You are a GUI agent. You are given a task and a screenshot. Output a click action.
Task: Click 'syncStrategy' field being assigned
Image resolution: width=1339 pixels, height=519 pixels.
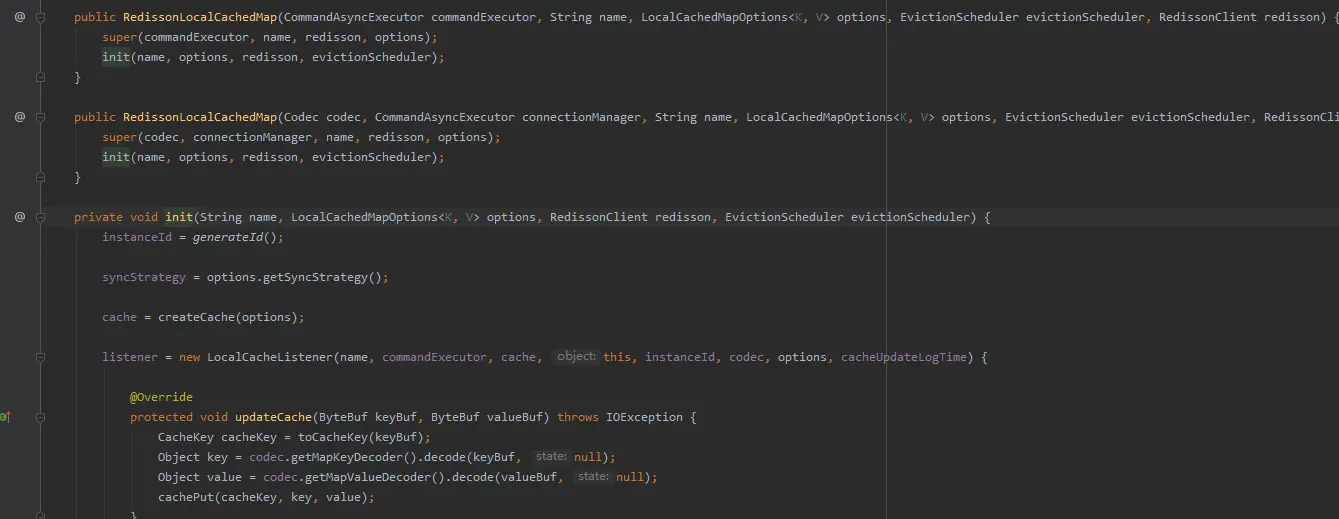(x=144, y=277)
